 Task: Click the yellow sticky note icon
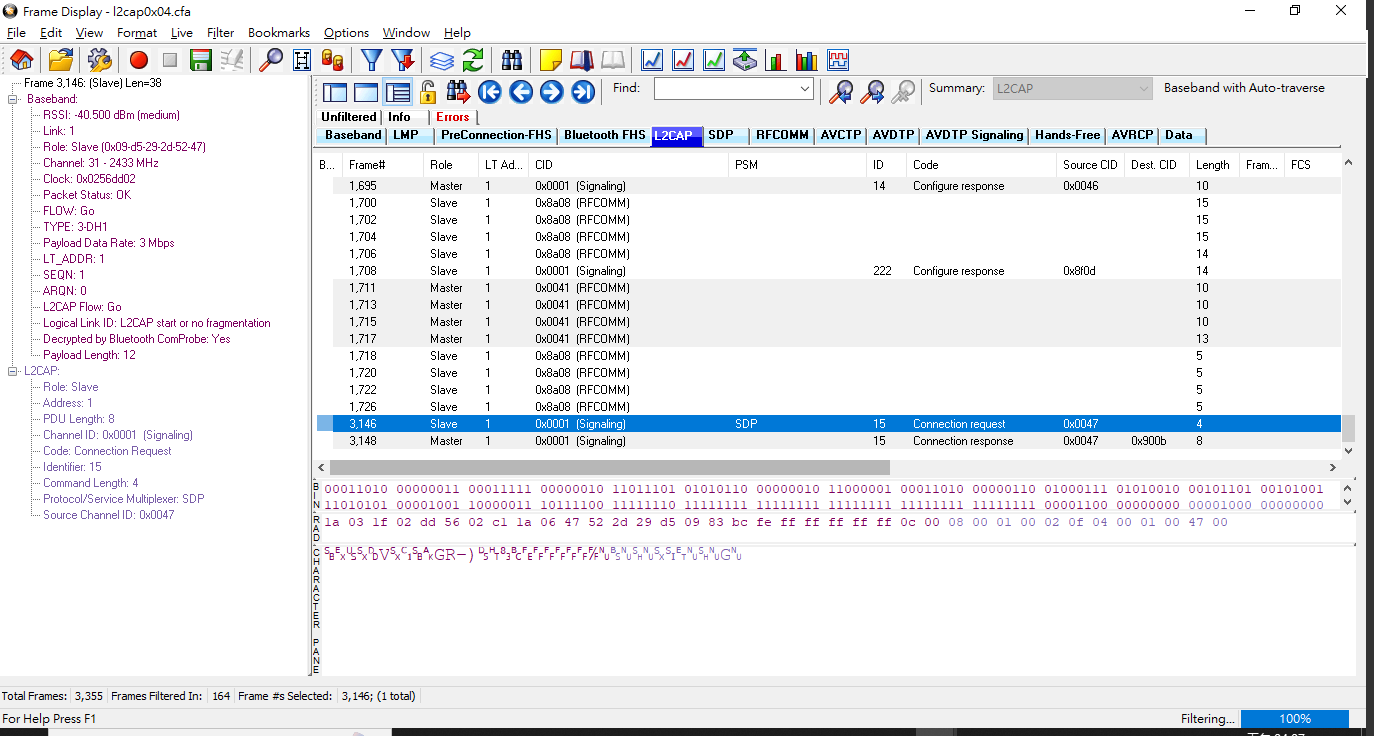click(x=550, y=60)
